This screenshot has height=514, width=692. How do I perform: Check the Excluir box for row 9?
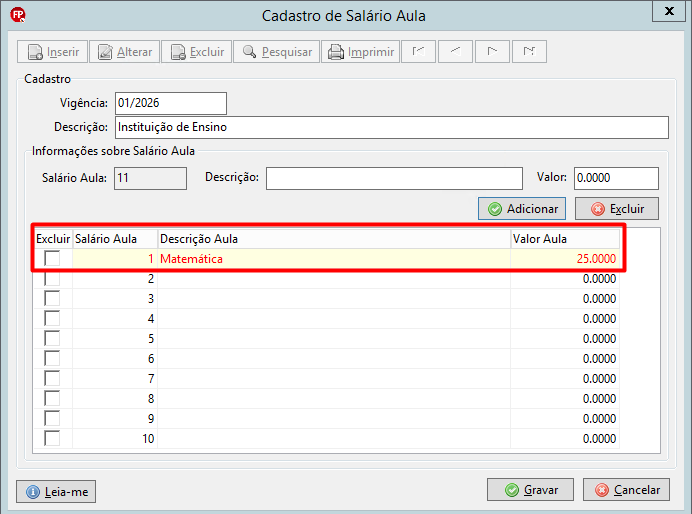(52, 418)
